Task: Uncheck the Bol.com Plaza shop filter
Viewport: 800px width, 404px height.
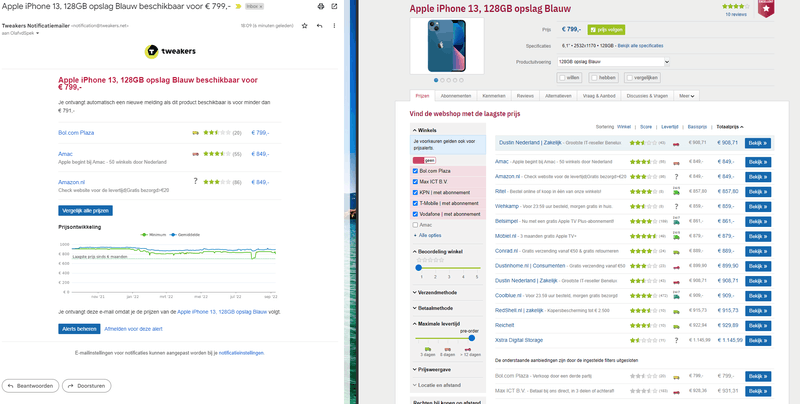Action: 415,171
